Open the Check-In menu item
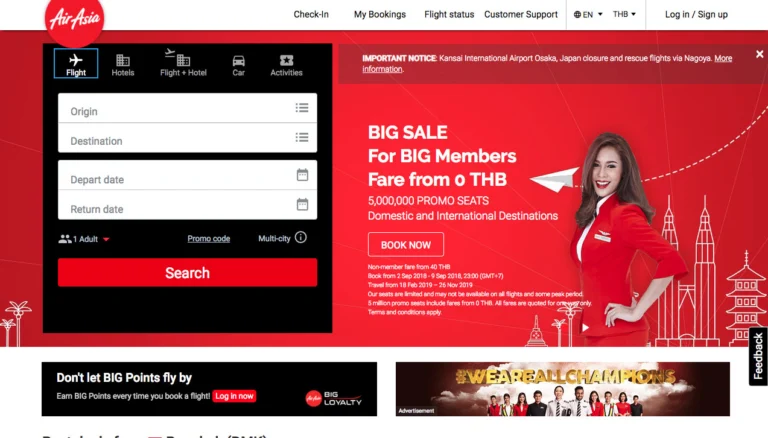Image resolution: width=768 pixels, height=438 pixels. pos(311,15)
